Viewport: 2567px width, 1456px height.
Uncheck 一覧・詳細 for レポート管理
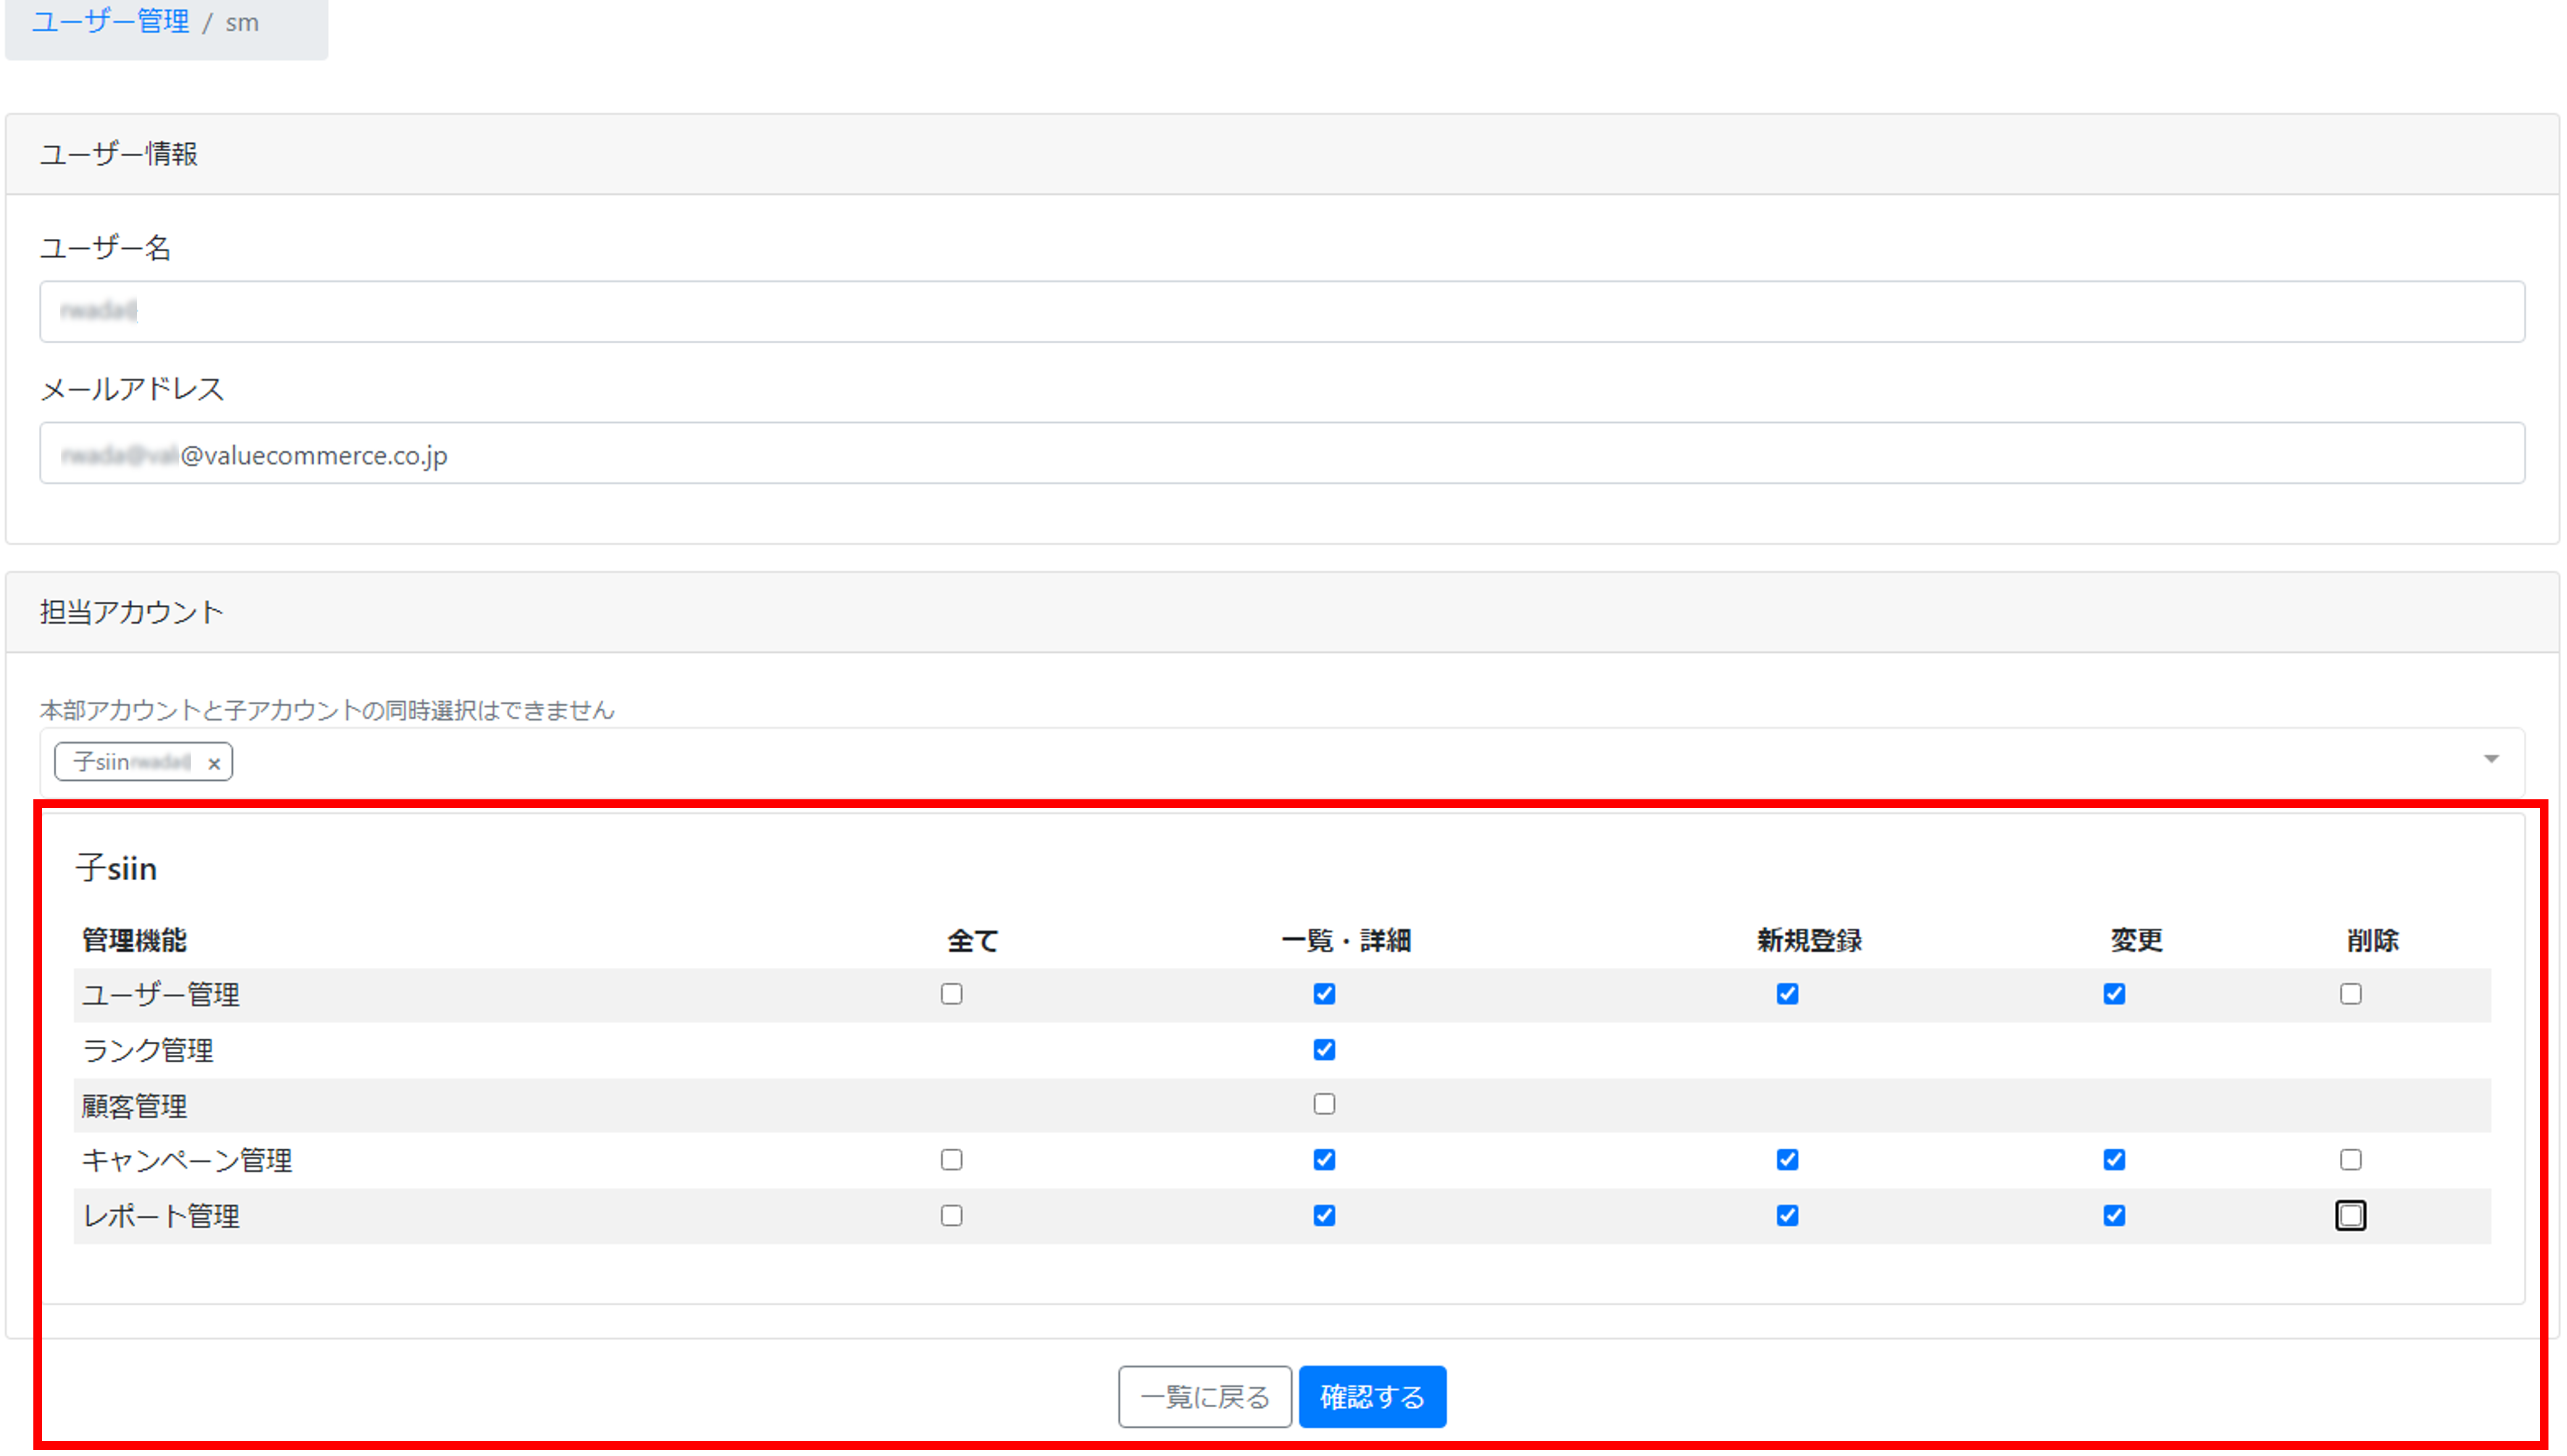(1324, 1216)
